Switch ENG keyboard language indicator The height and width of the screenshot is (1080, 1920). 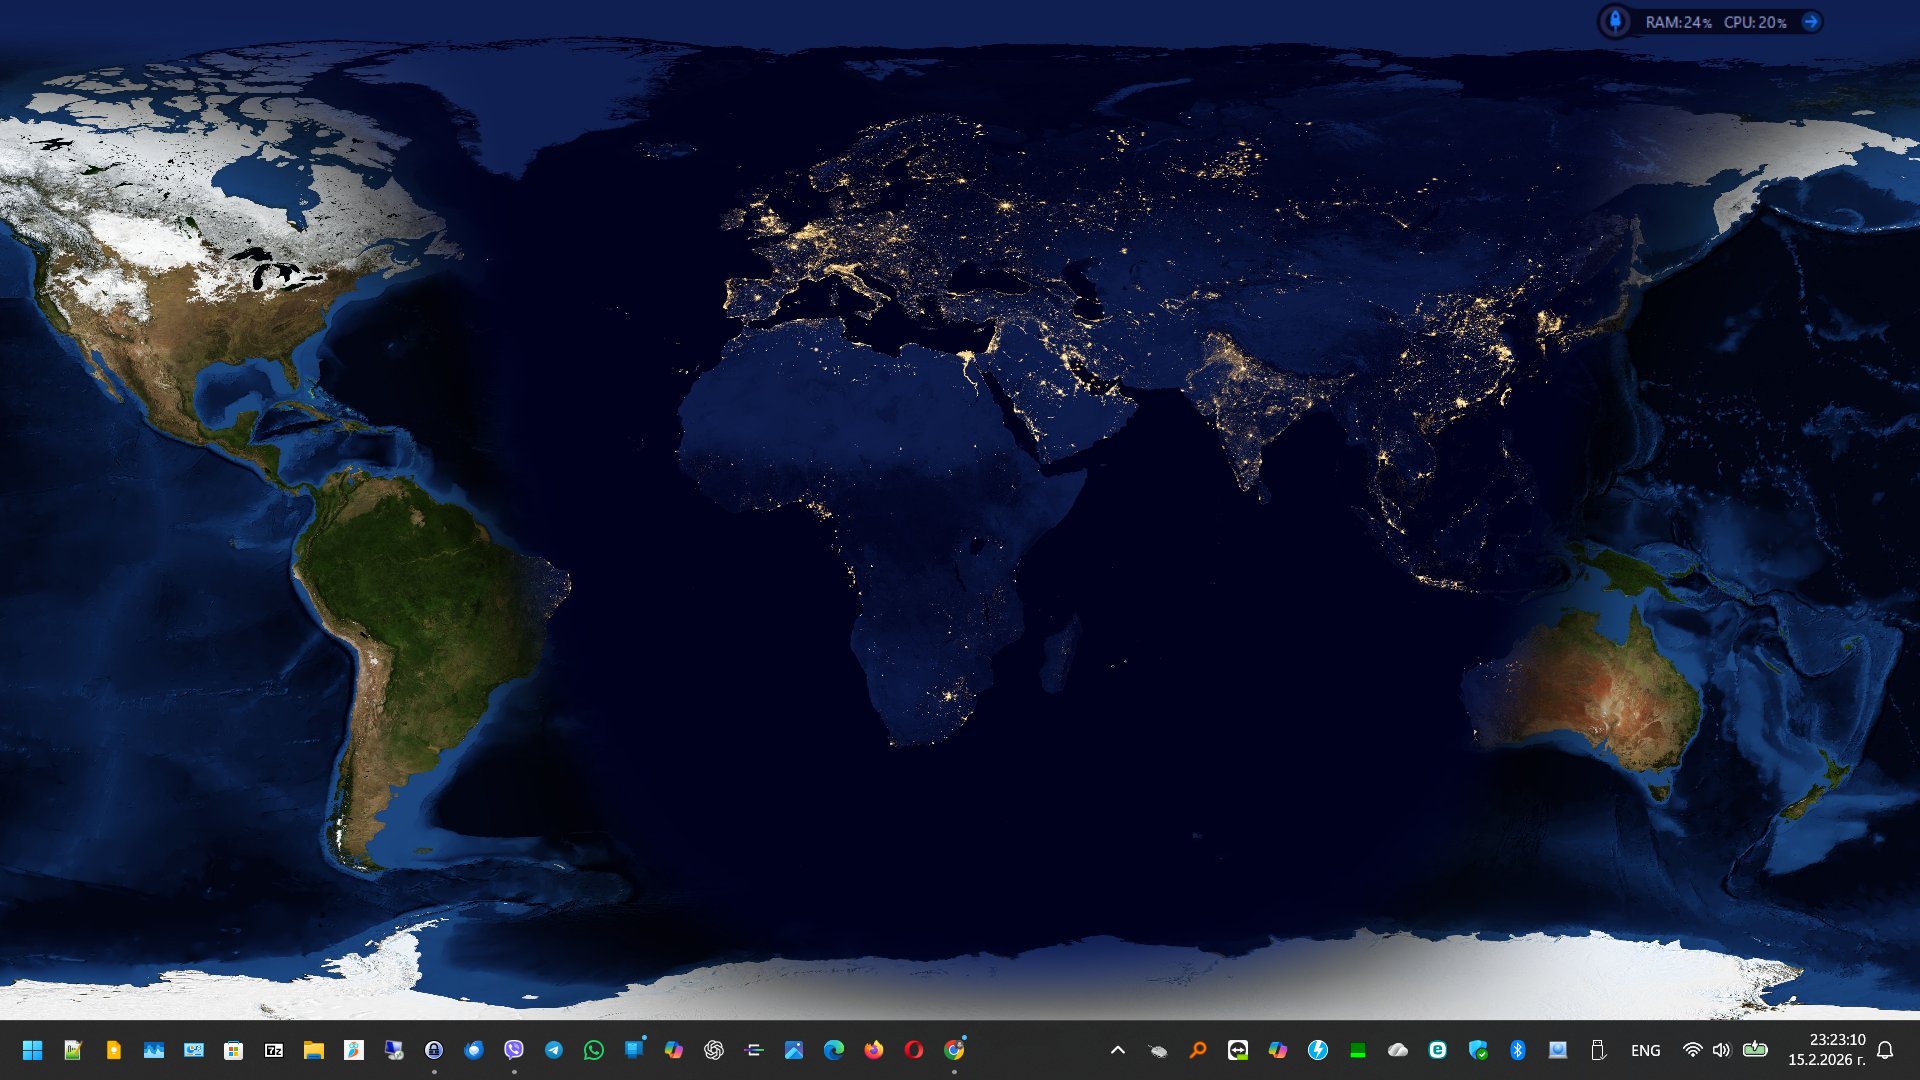1645,1050
